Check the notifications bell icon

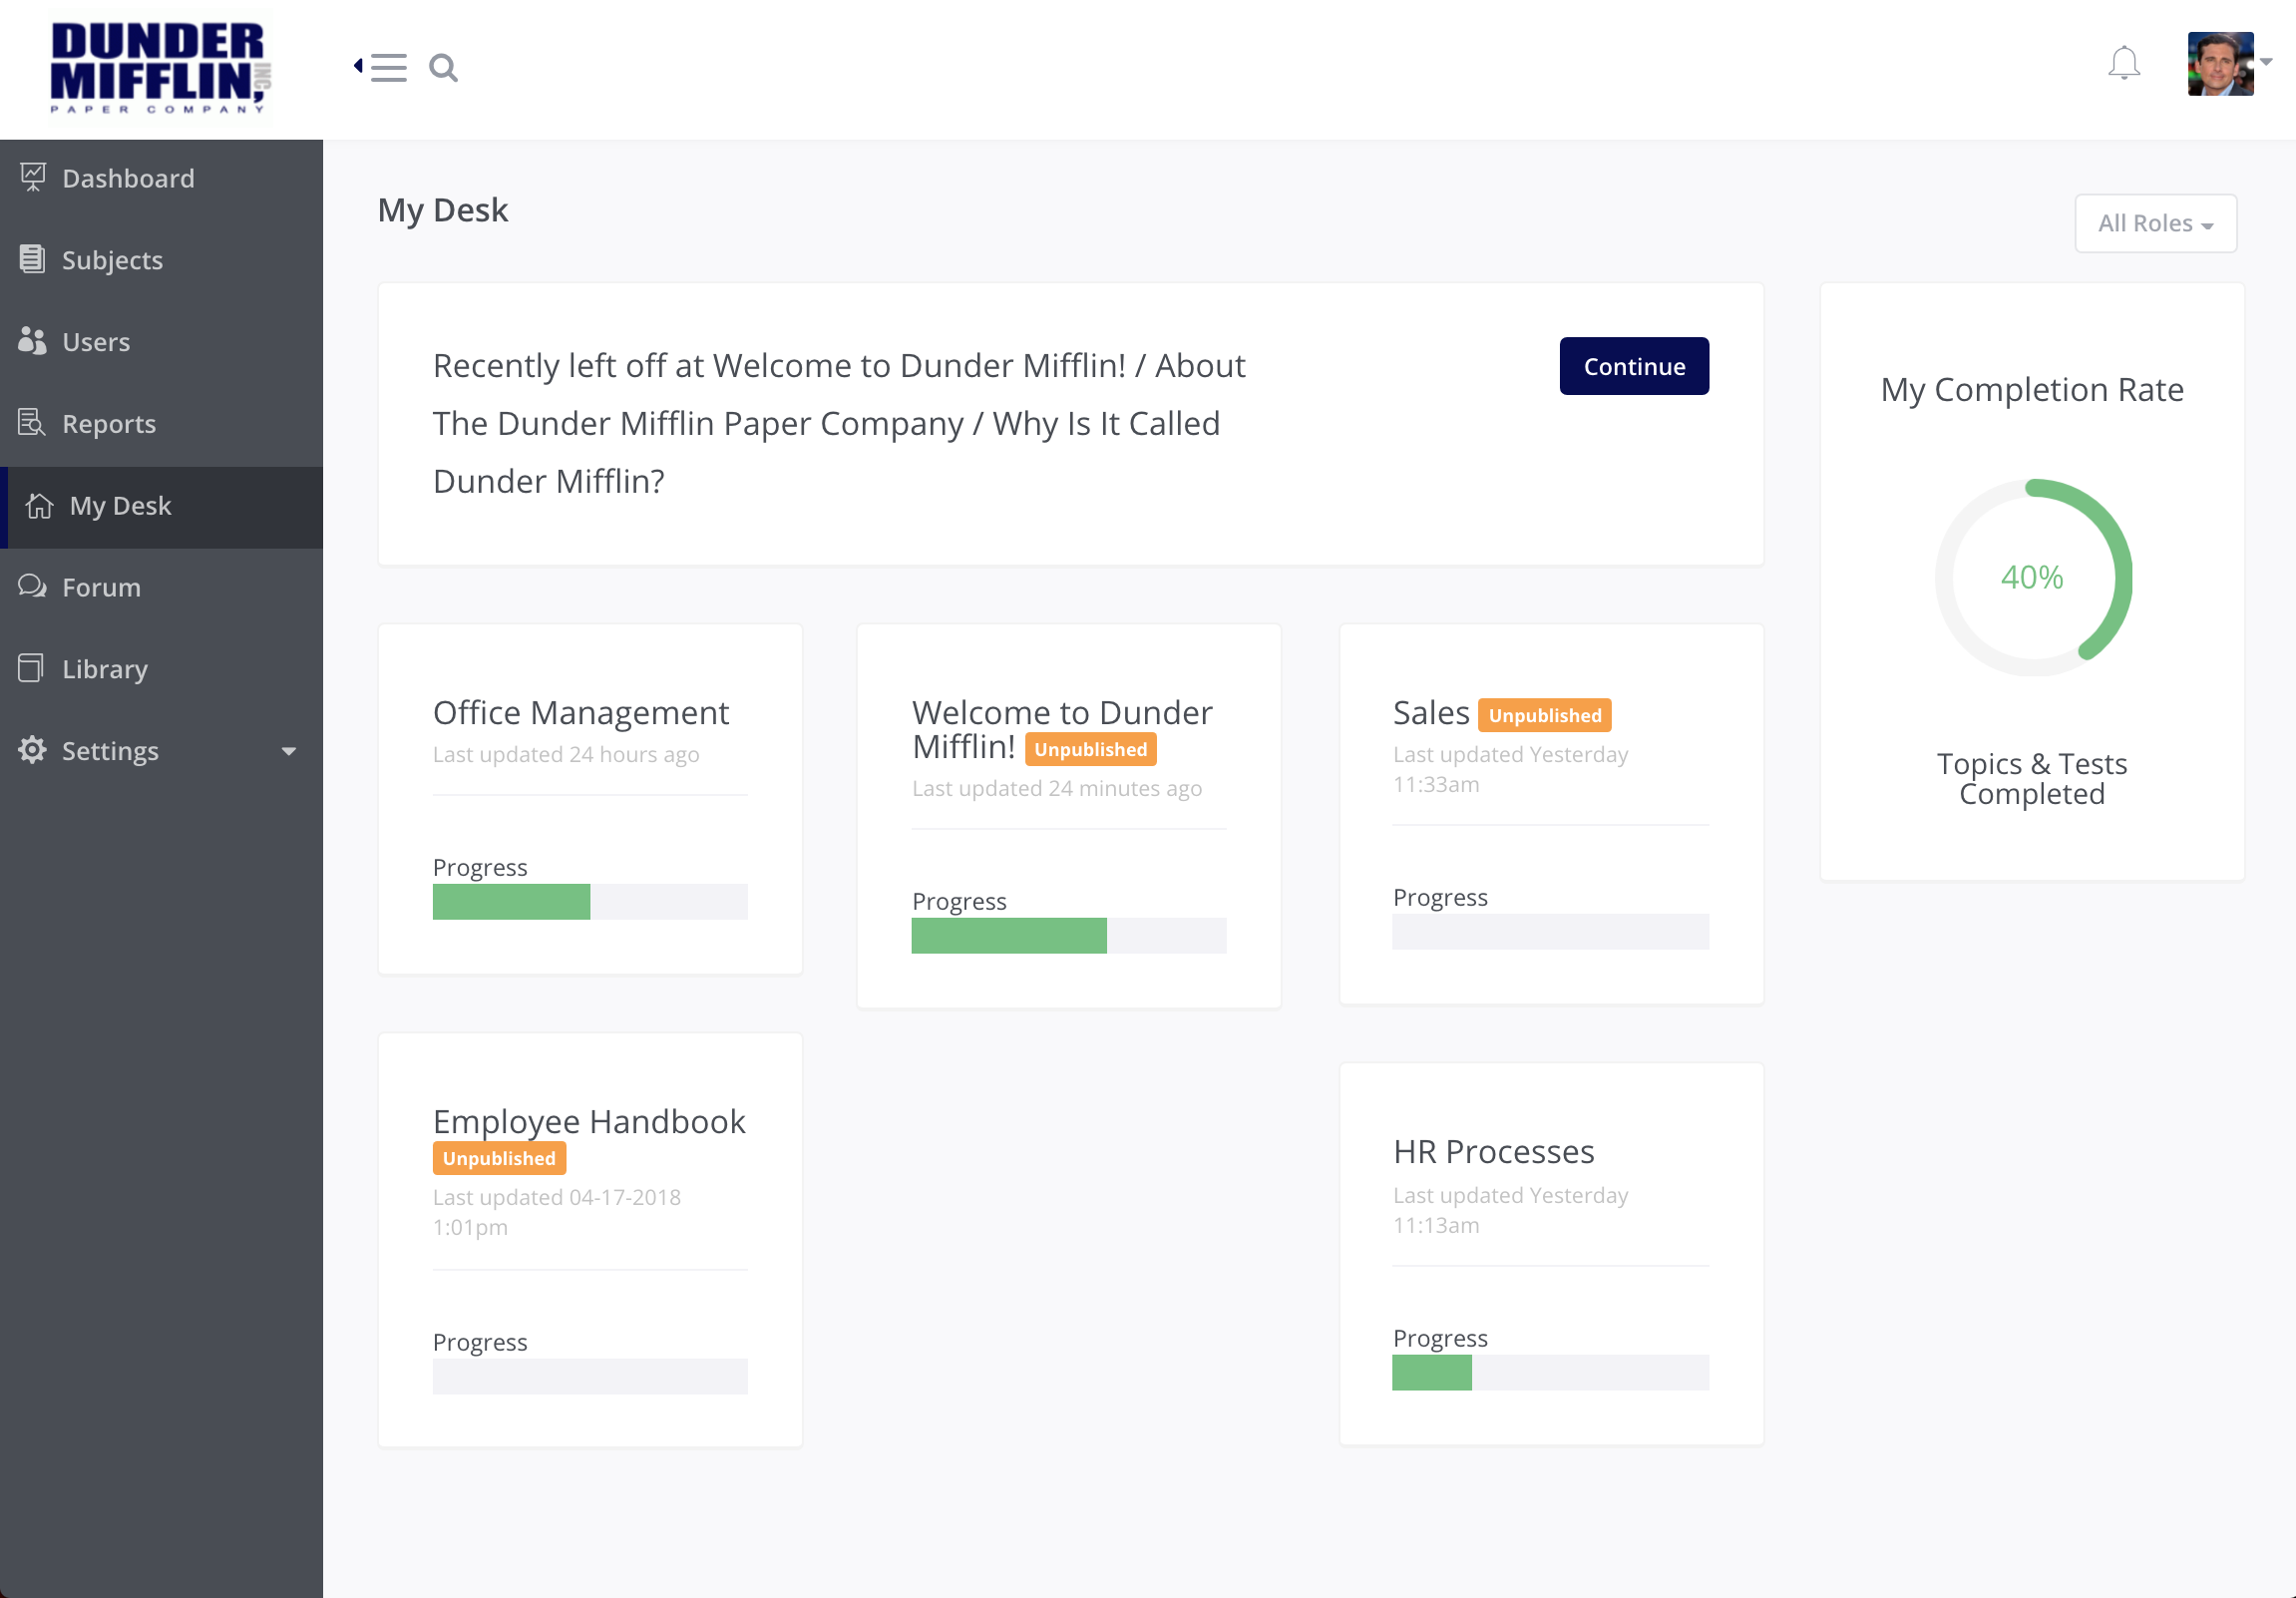coord(2124,64)
